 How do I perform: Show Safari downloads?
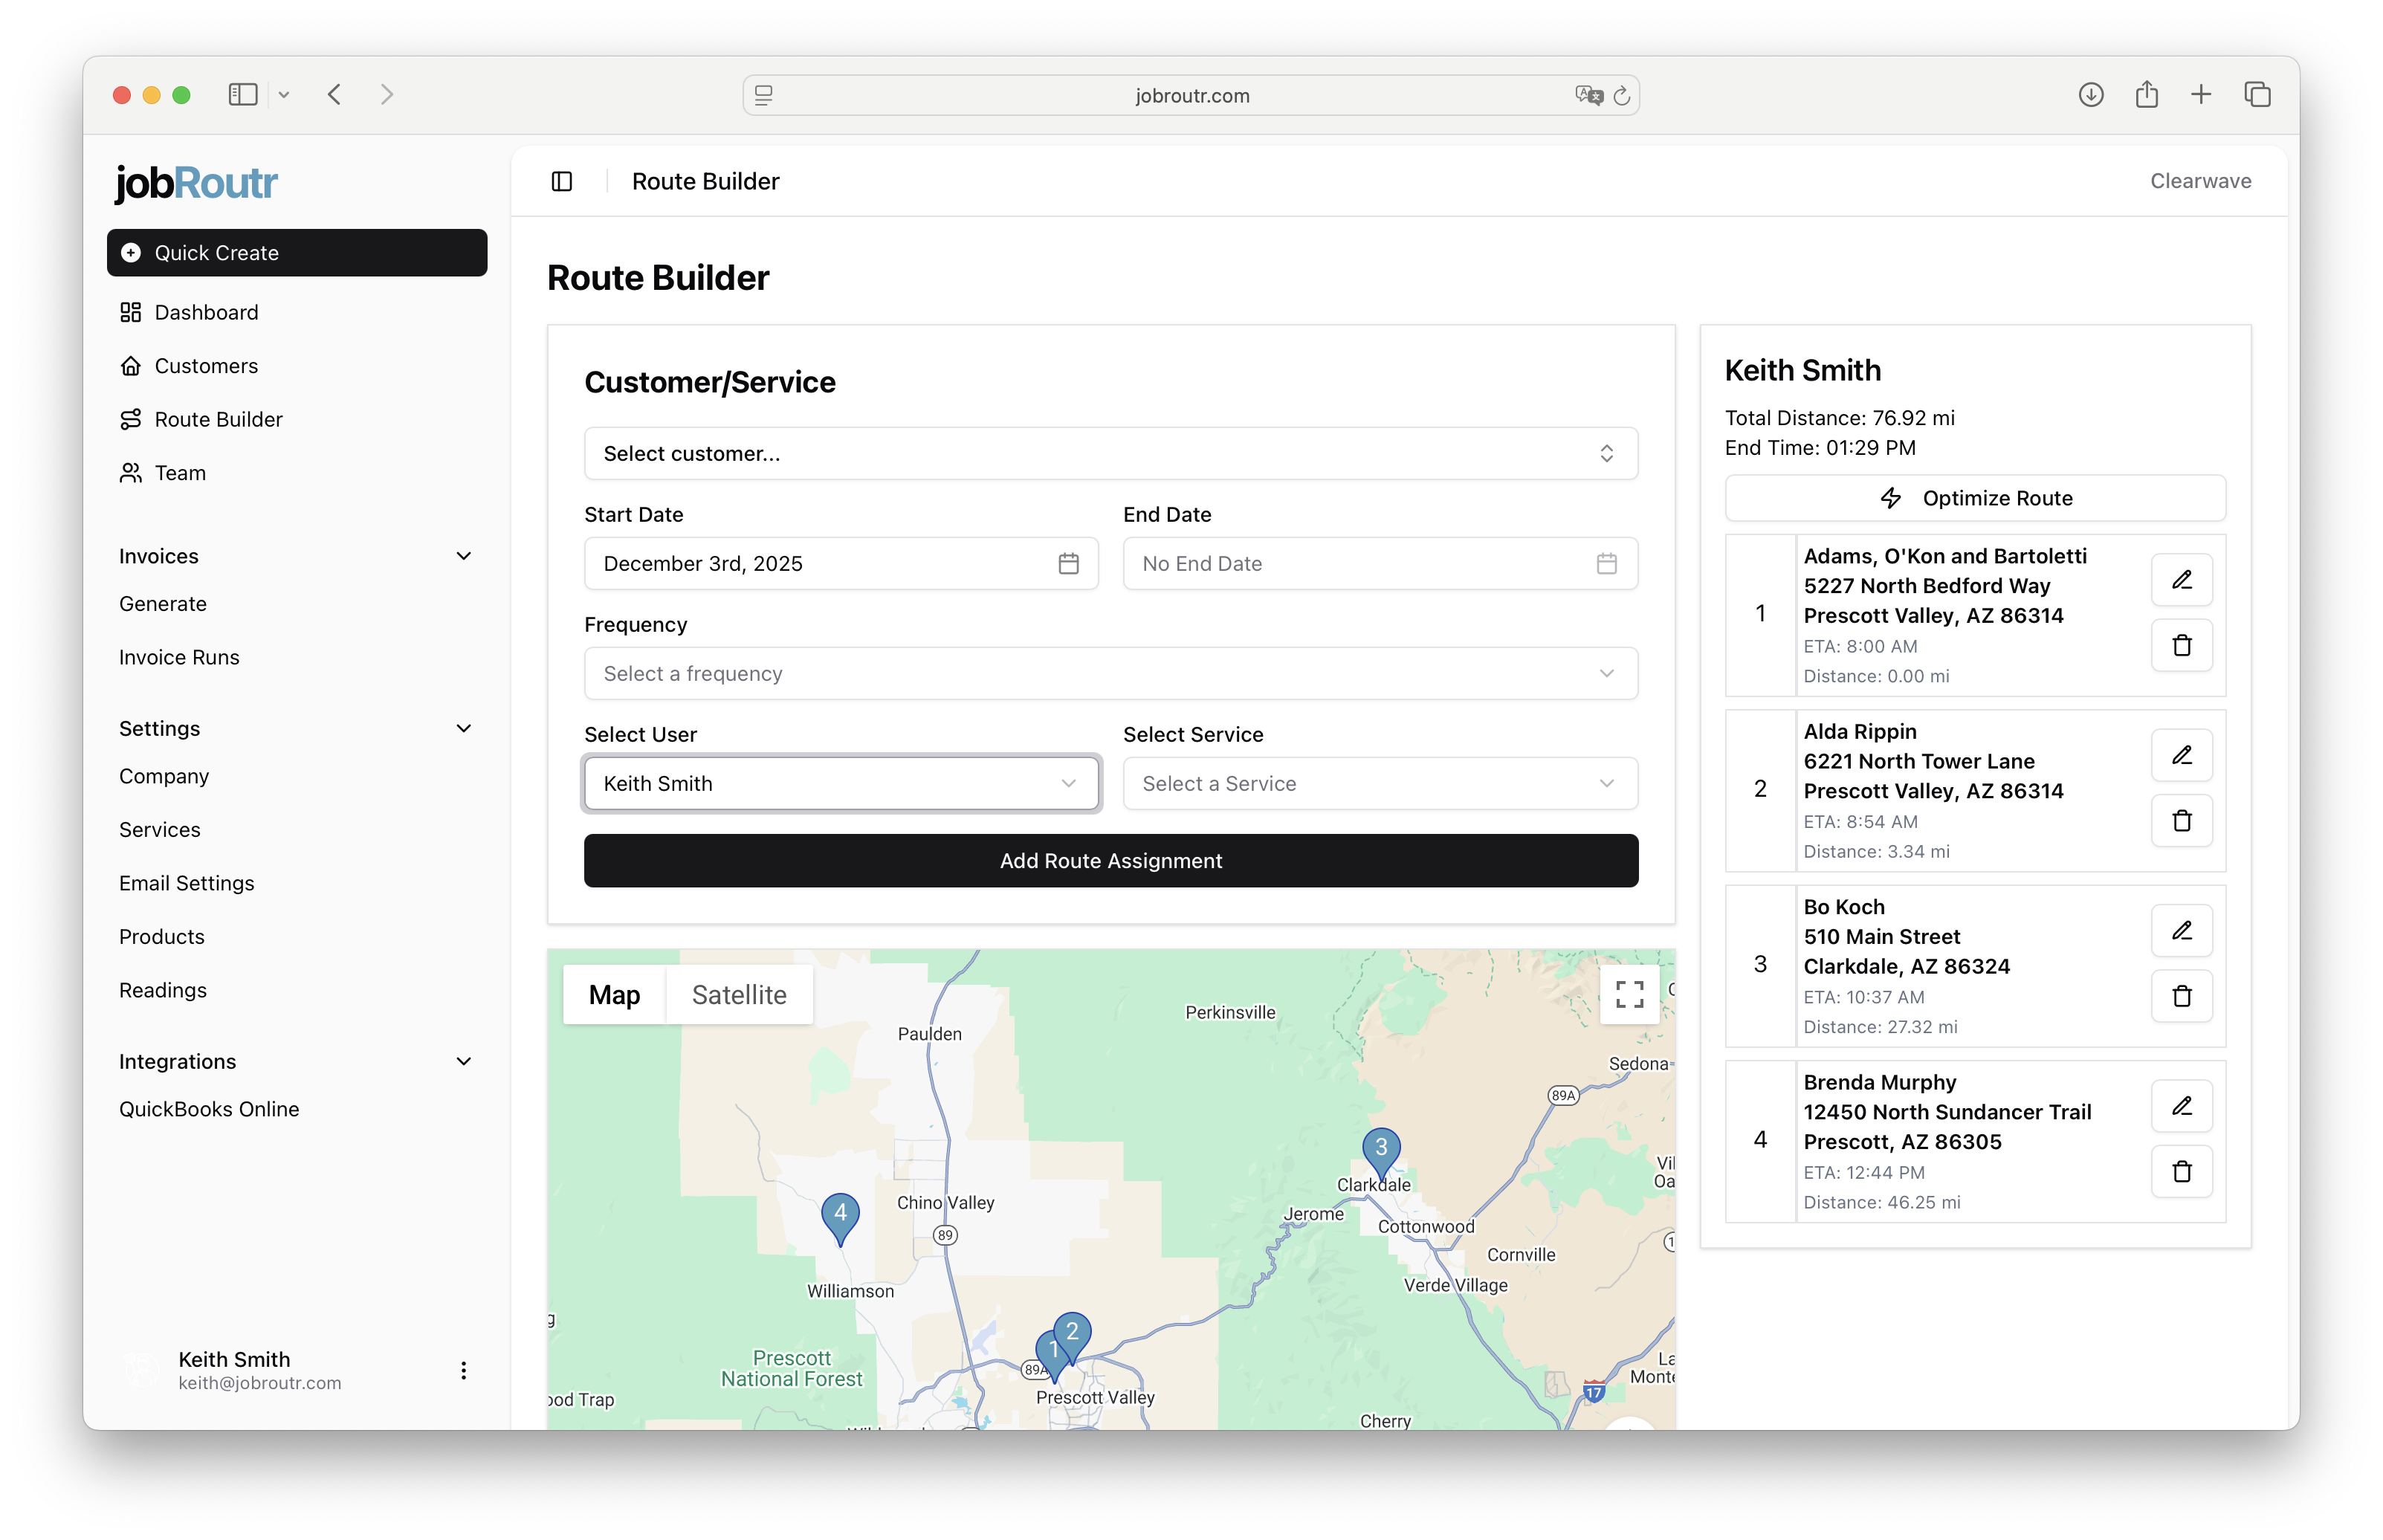(2090, 94)
